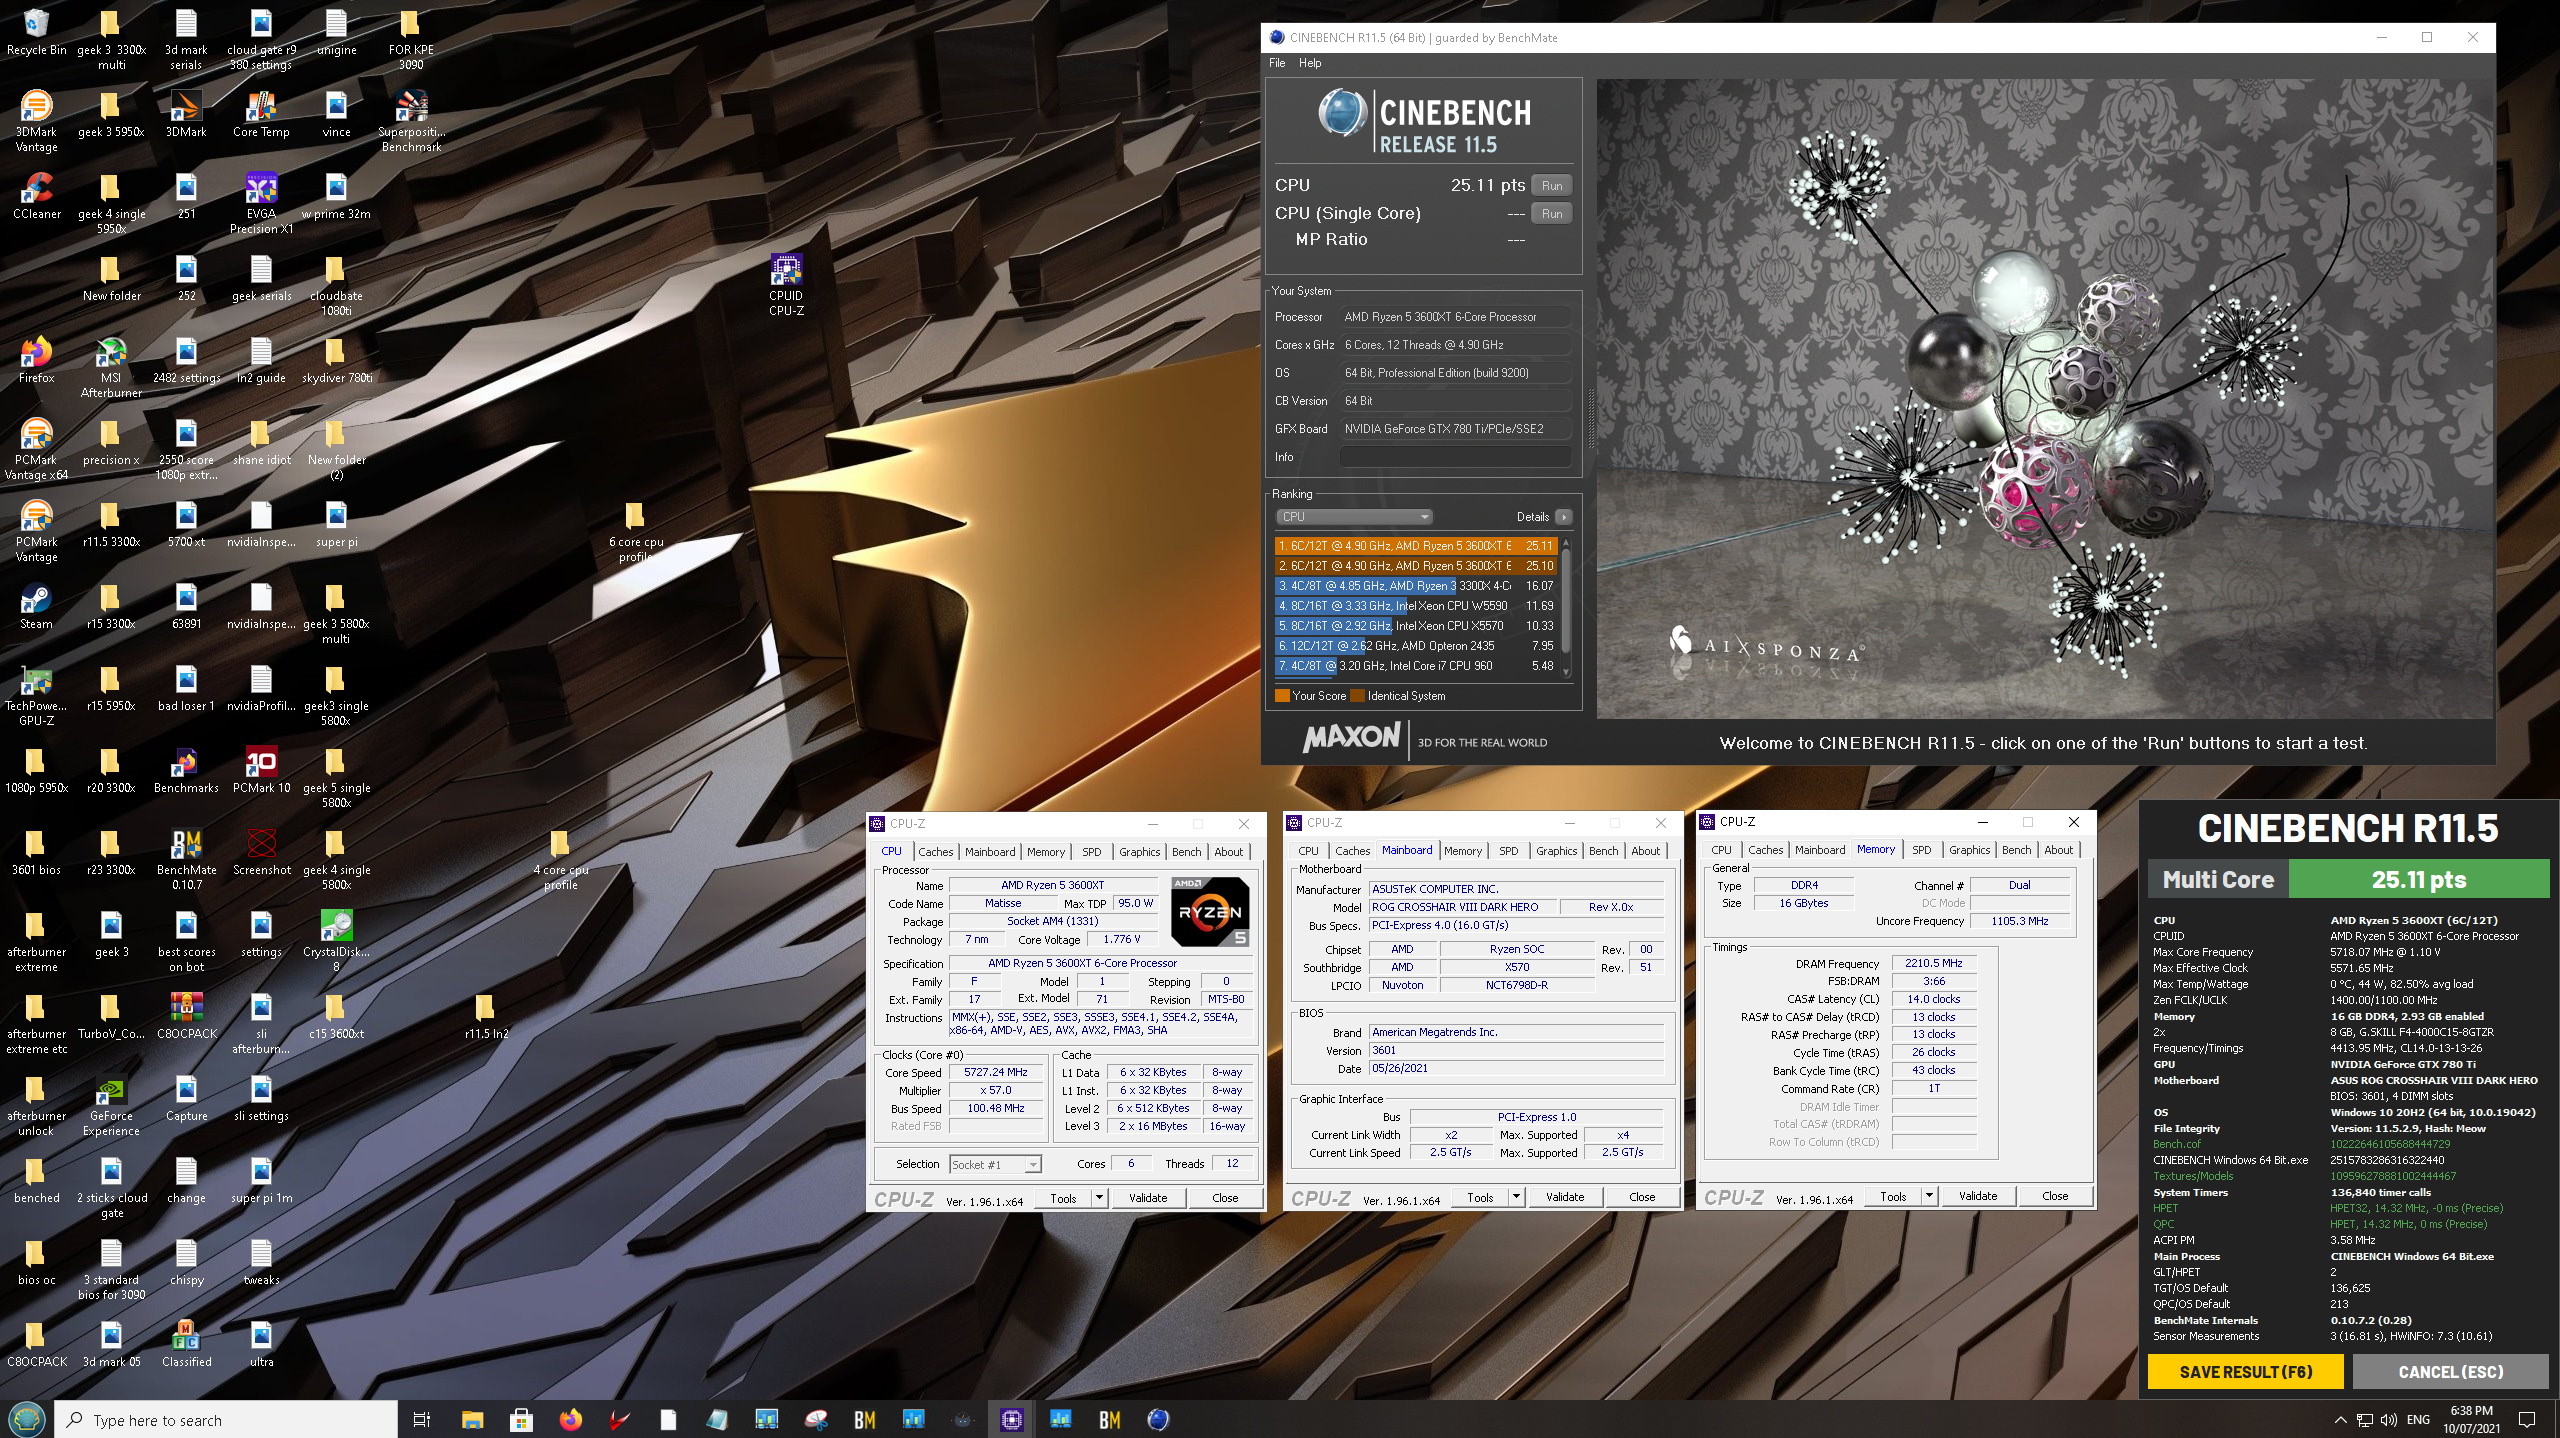Switch to Caches tab in left CPU-Z window

point(936,852)
